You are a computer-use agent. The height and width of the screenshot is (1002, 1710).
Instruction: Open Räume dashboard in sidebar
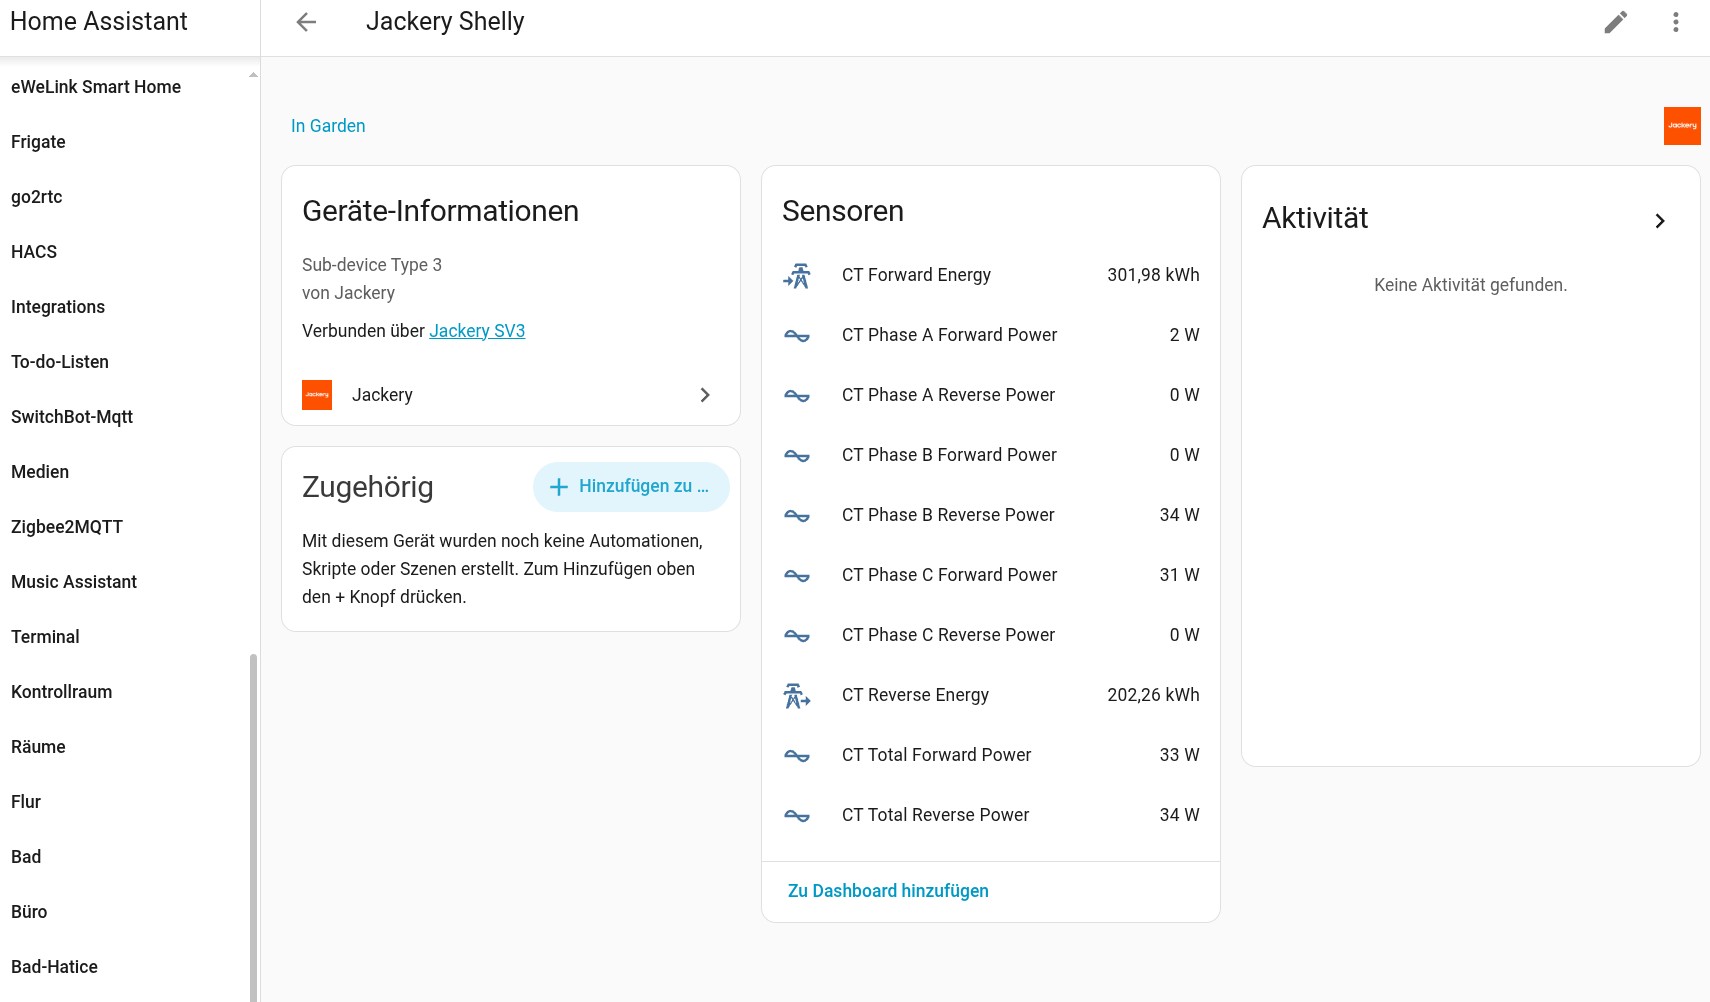coord(38,747)
